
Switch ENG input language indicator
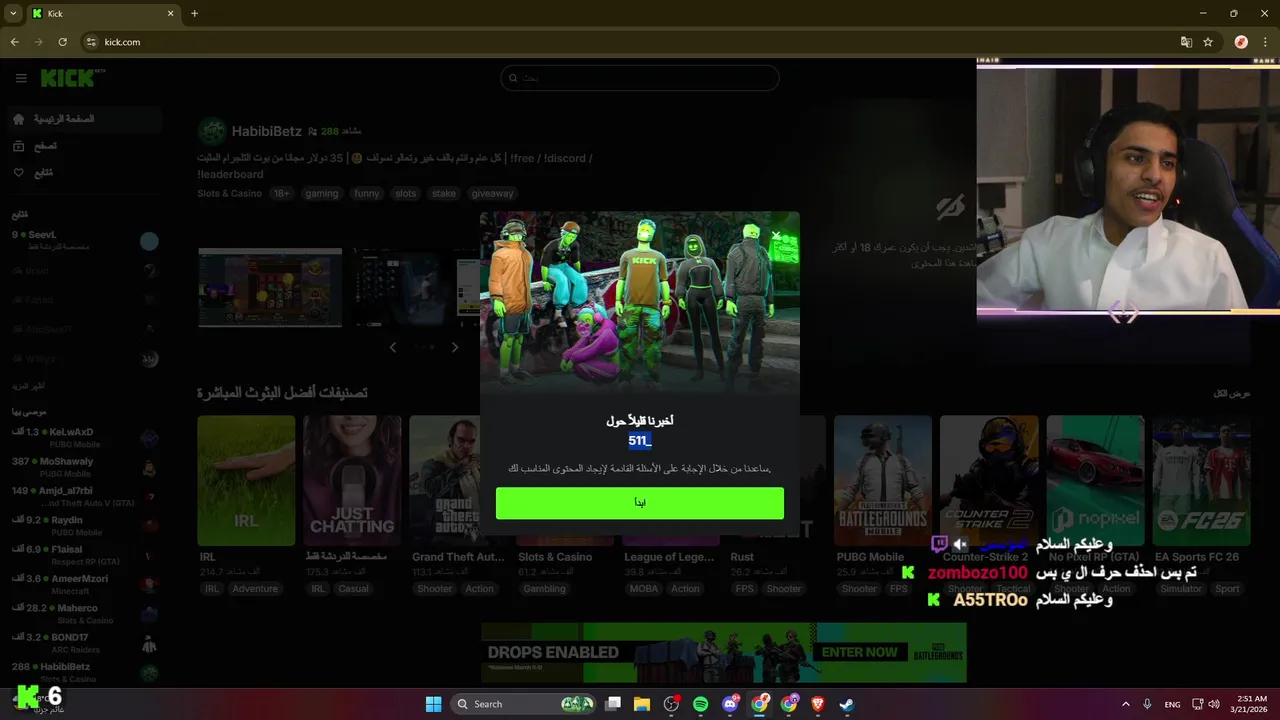point(1172,704)
